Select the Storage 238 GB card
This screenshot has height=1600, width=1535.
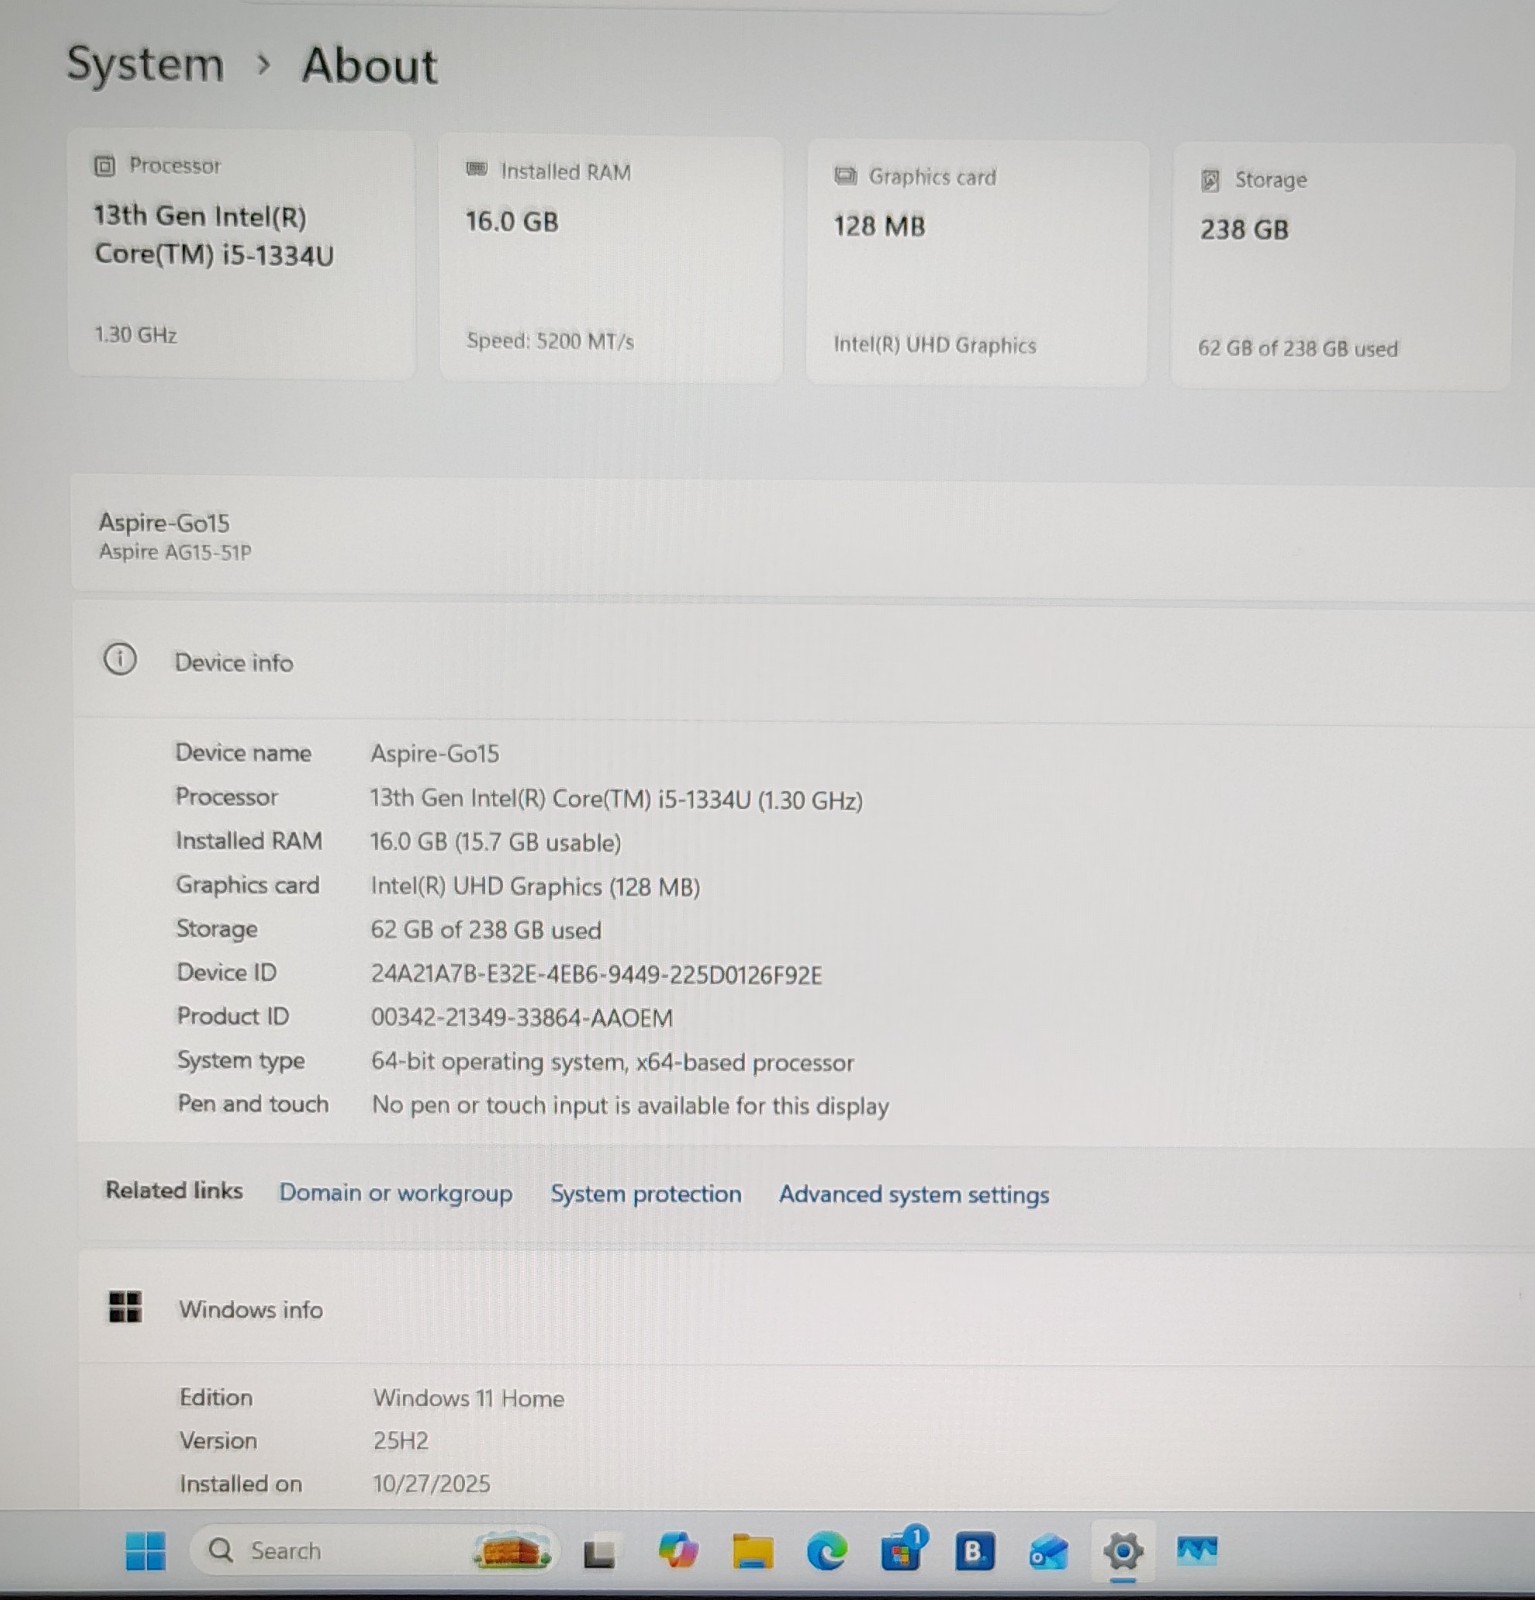tap(1341, 266)
